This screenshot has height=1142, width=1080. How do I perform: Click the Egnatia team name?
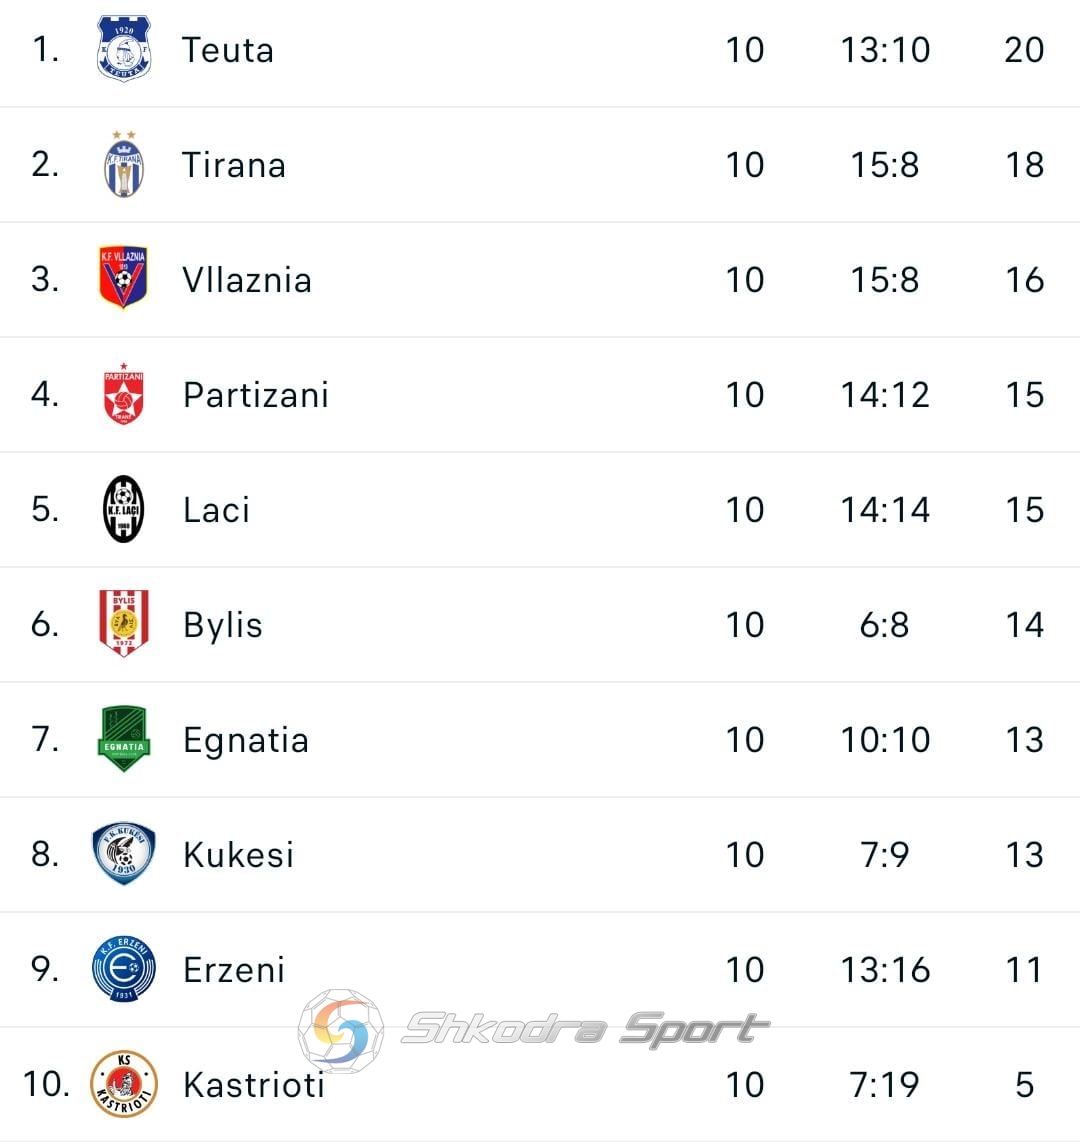click(246, 741)
